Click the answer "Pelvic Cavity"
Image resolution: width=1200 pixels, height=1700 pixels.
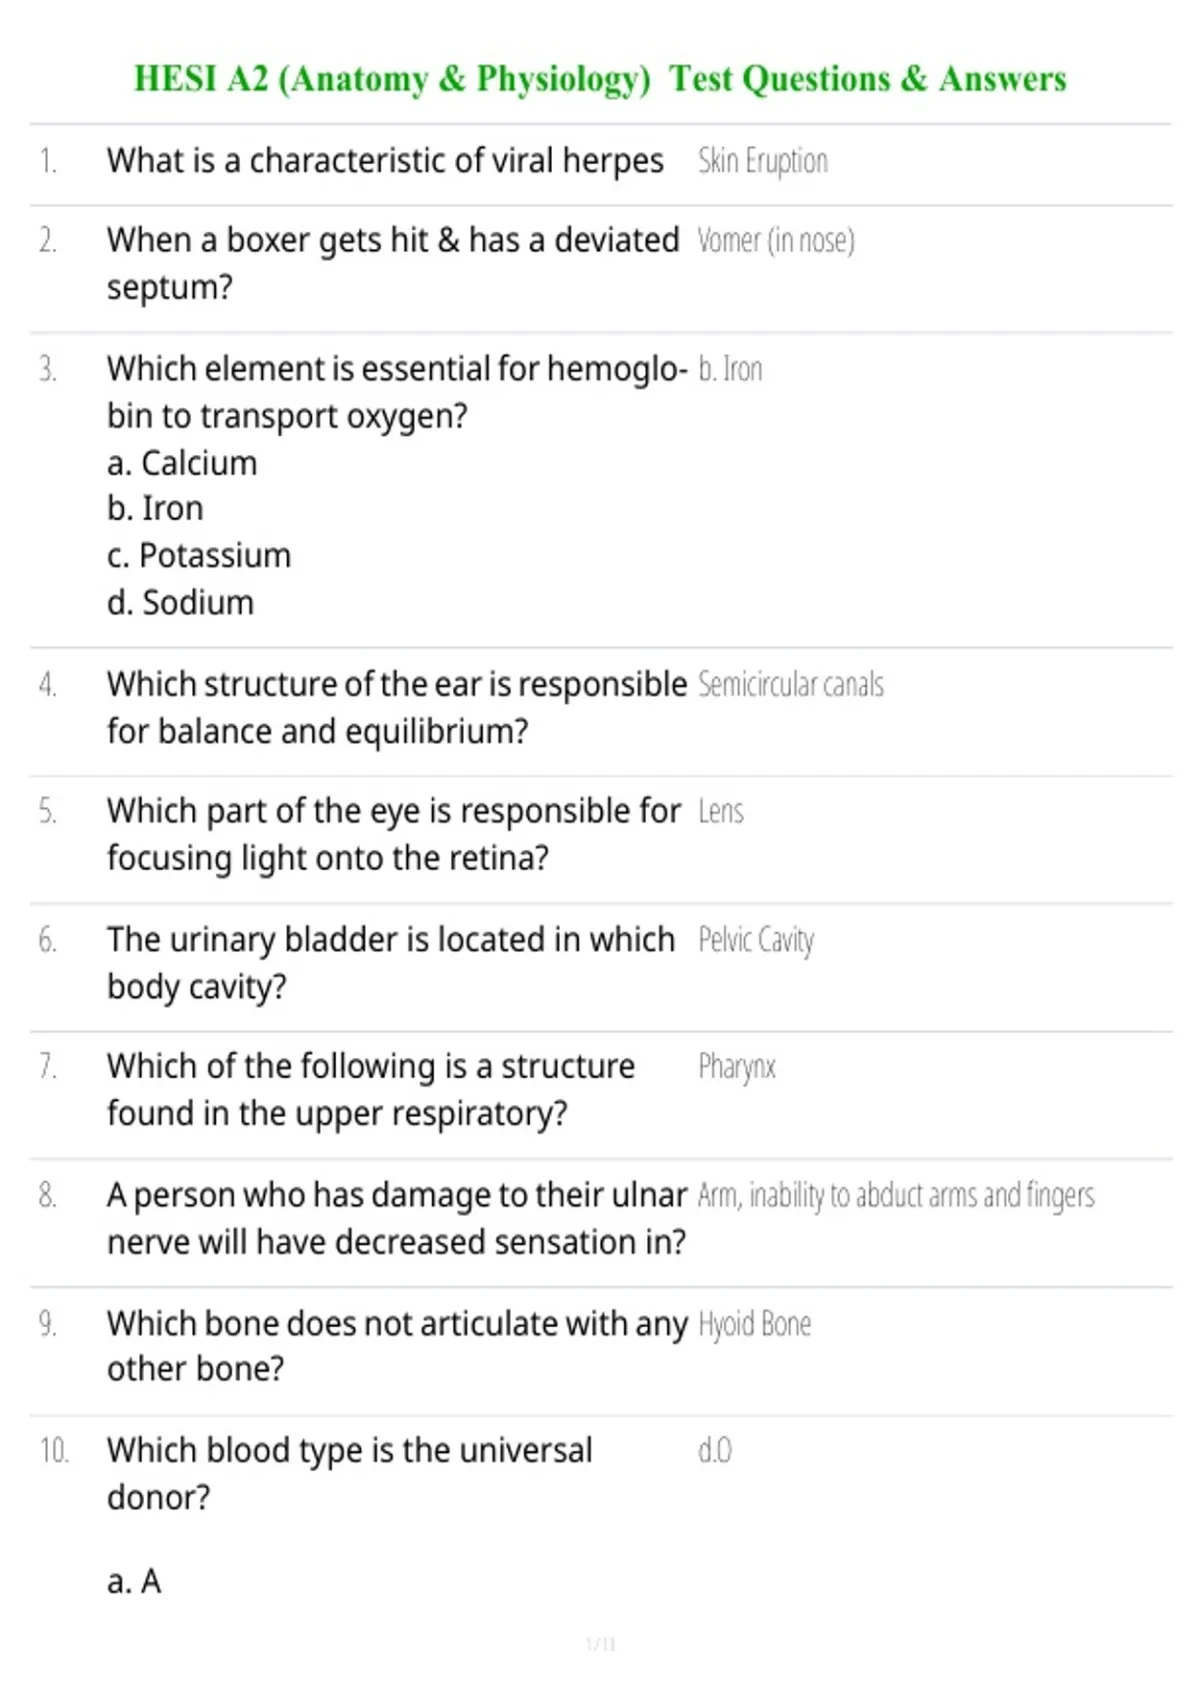point(756,940)
